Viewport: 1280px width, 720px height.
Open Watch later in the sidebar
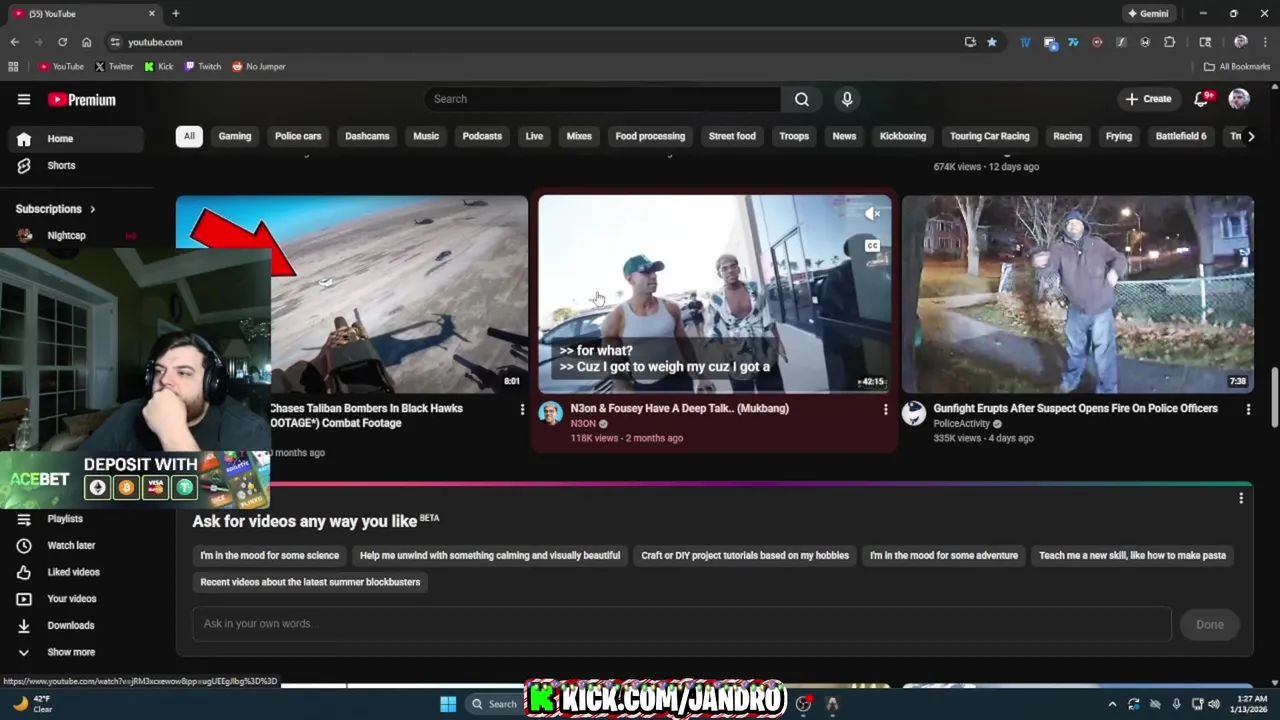pyautogui.click(x=78, y=545)
